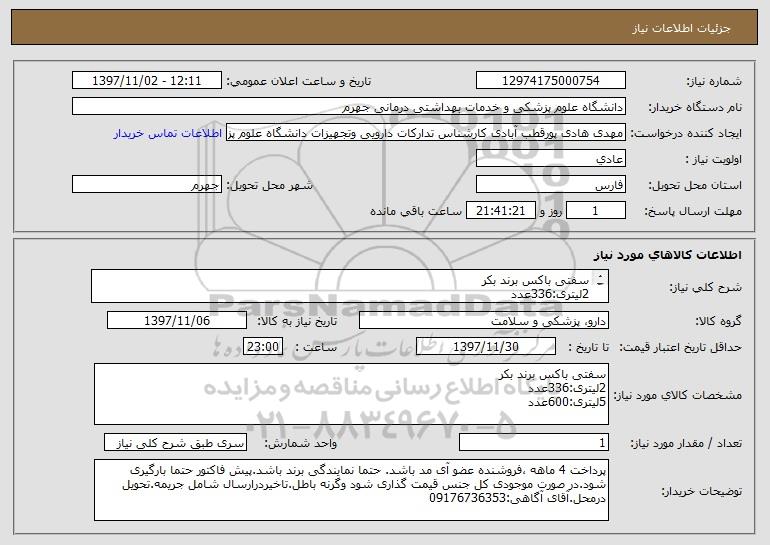Click the حداقل تاریخ اعتبار قیمت label
Viewport: 770px width, 545px height.
(x=680, y=347)
